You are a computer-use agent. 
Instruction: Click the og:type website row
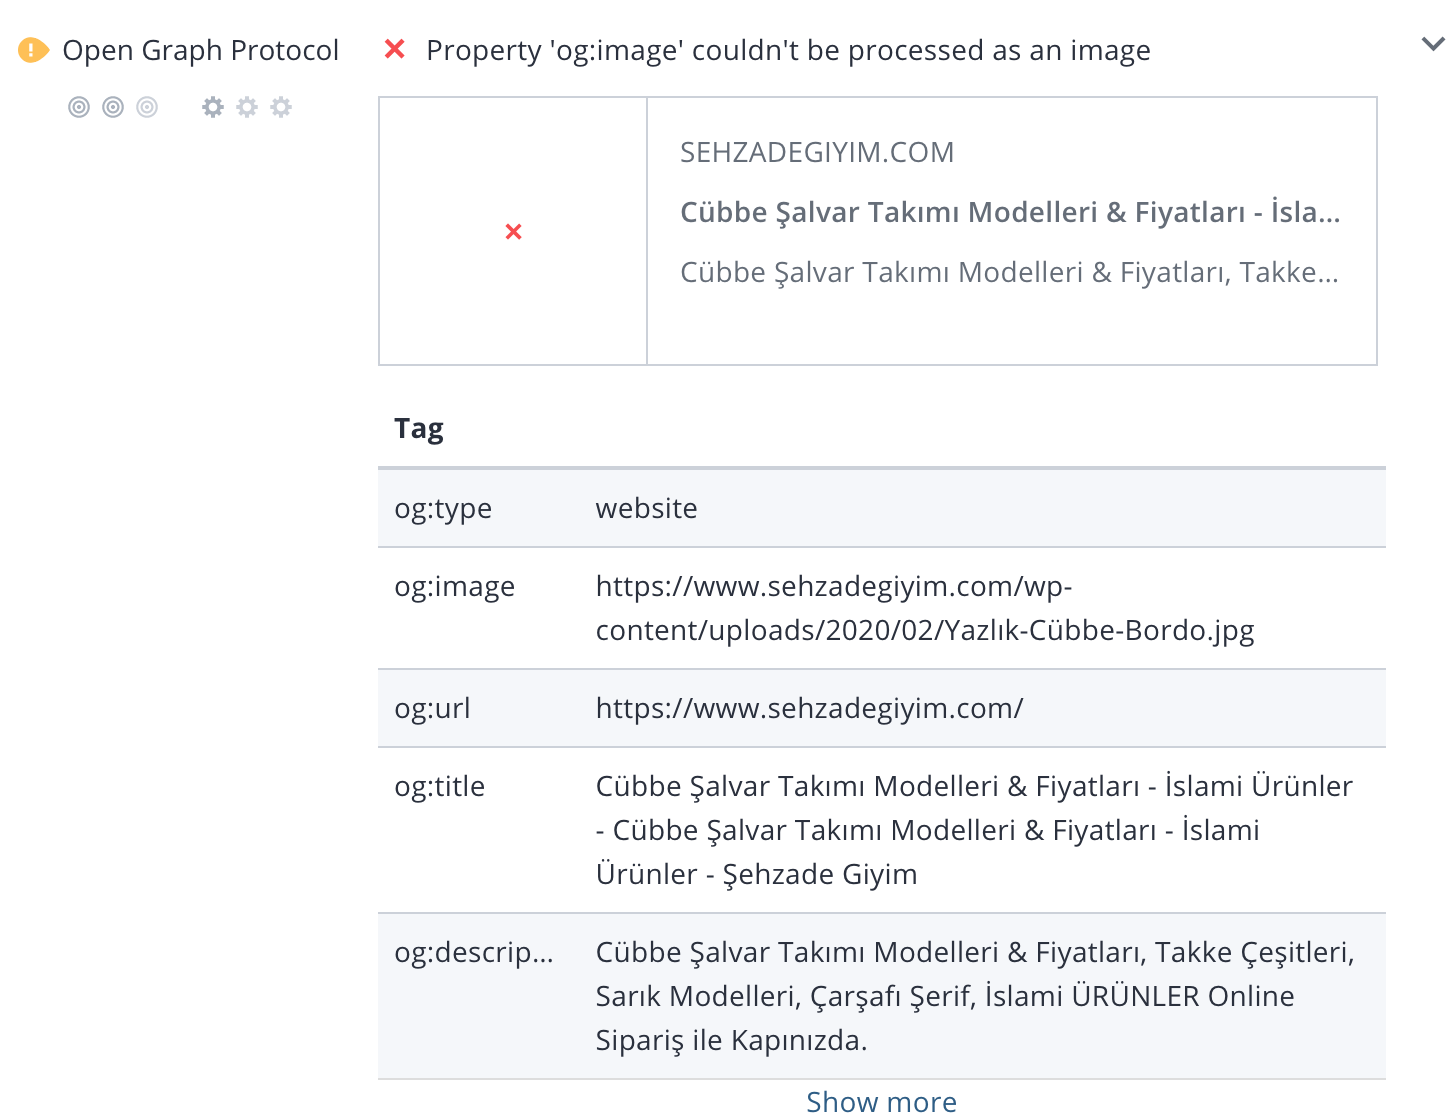[x=882, y=508]
